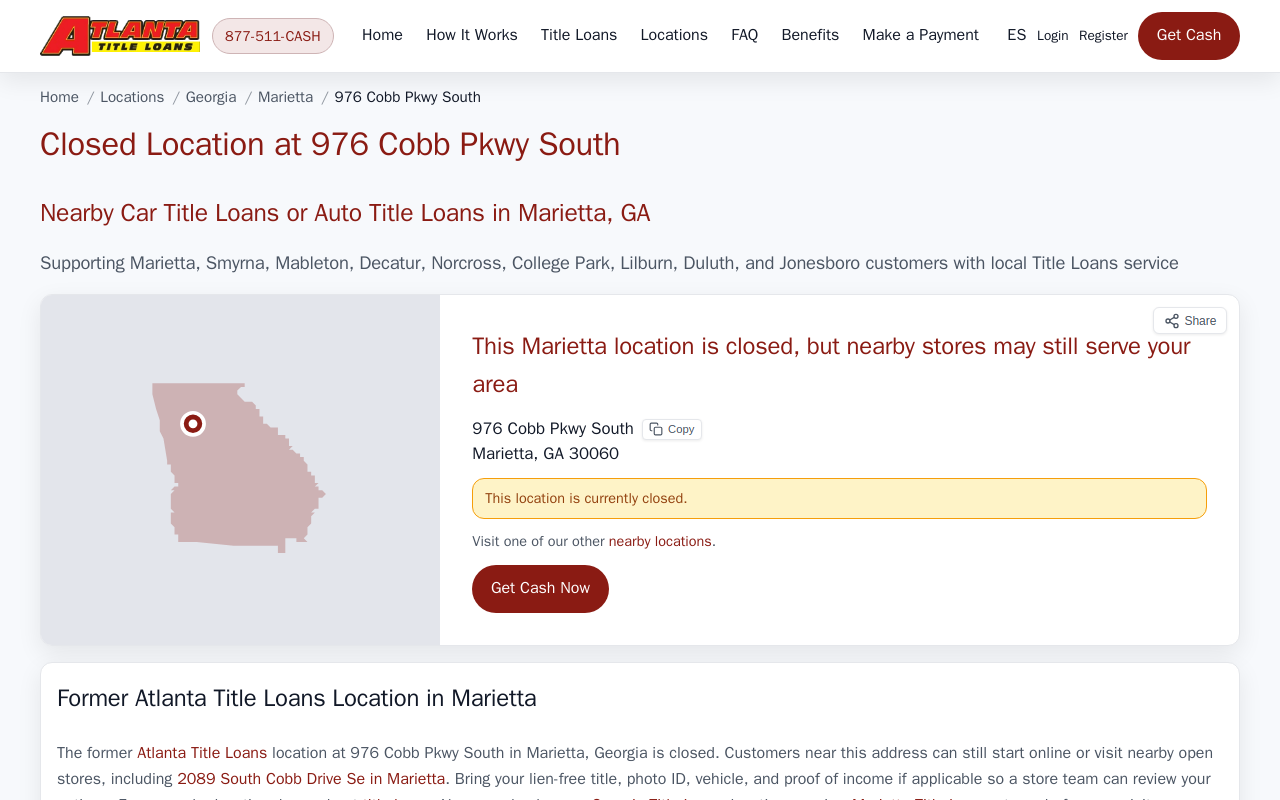Click the Share icon button
This screenshot has width=1280, height=800.
tap(1190, 321)
